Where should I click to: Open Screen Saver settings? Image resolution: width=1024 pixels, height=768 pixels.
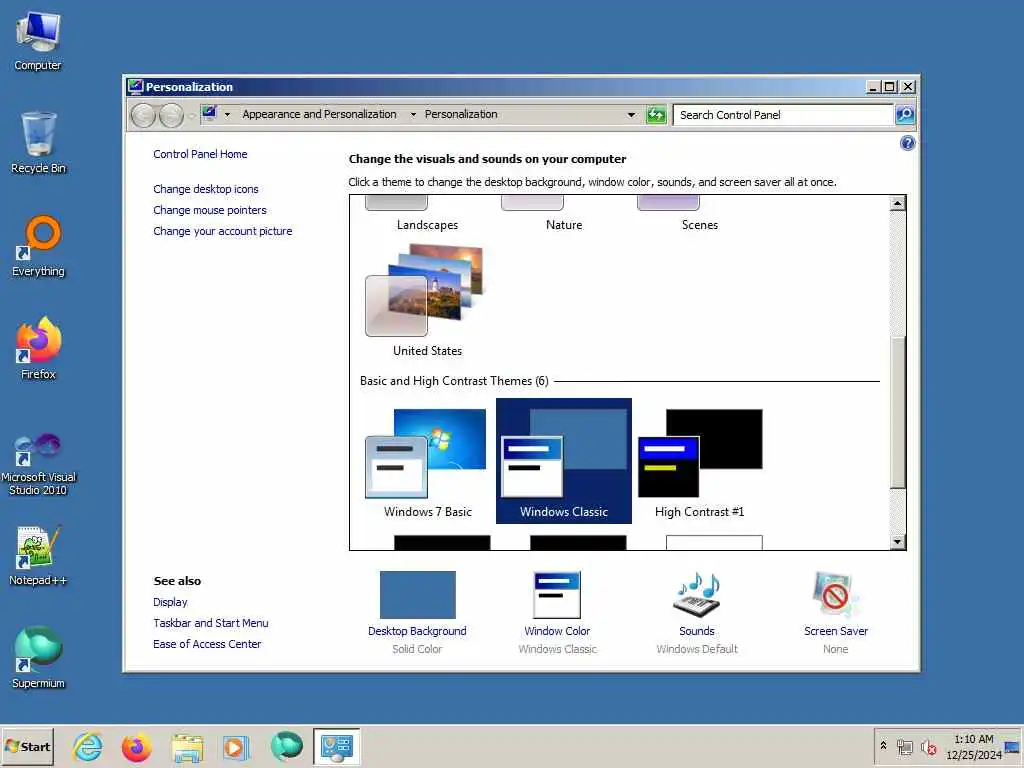(835, 613)
